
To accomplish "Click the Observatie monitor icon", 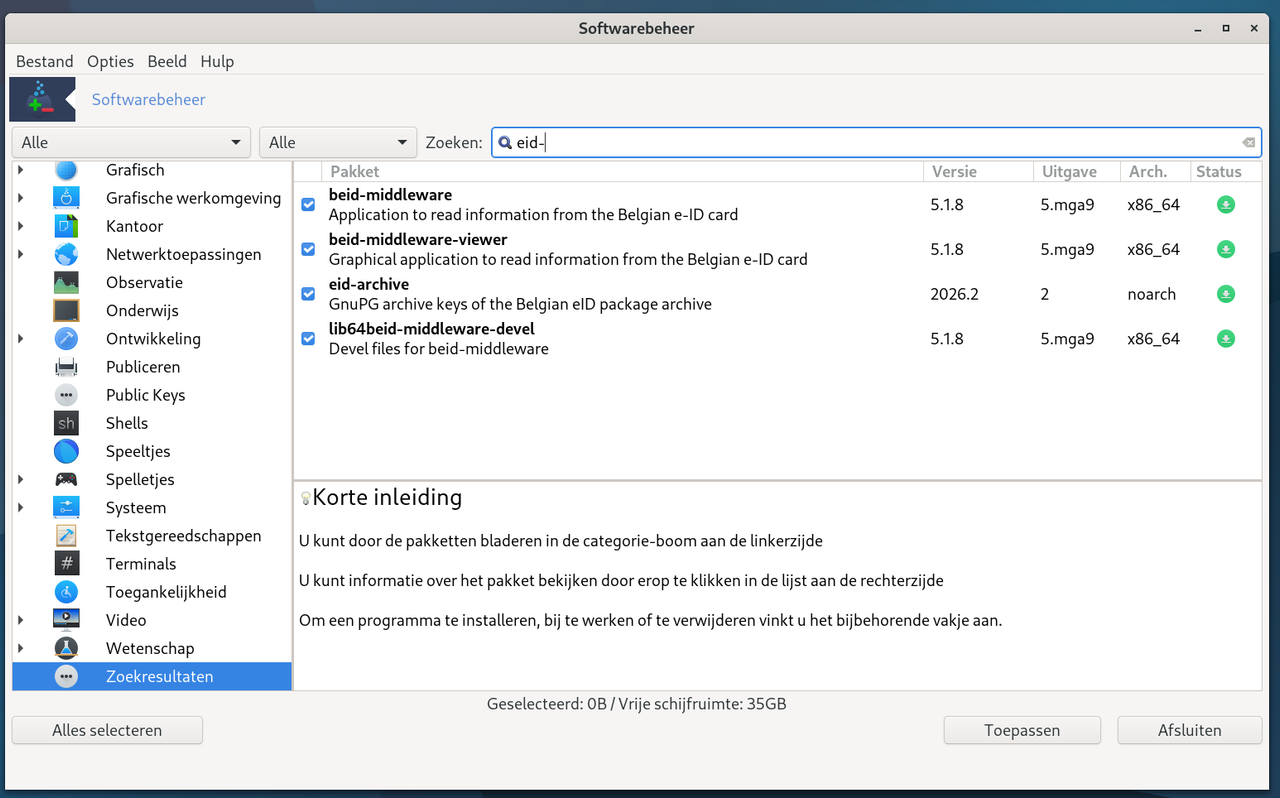I will coord(66,282).
